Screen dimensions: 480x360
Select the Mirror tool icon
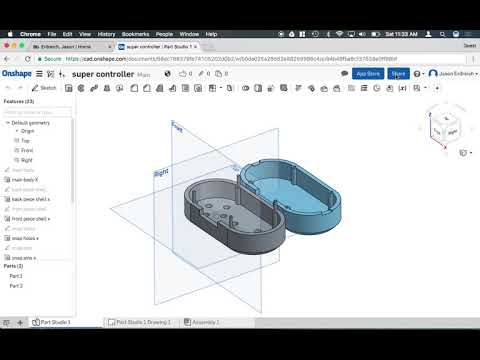(x=229, y=88)
